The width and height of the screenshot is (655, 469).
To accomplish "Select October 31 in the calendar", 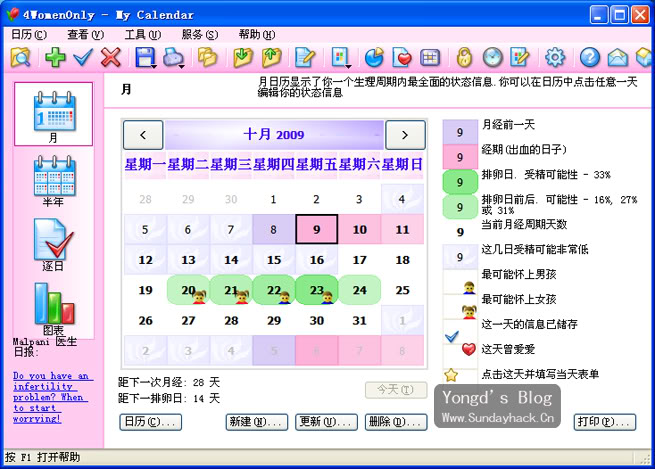I will pos(360,320).
